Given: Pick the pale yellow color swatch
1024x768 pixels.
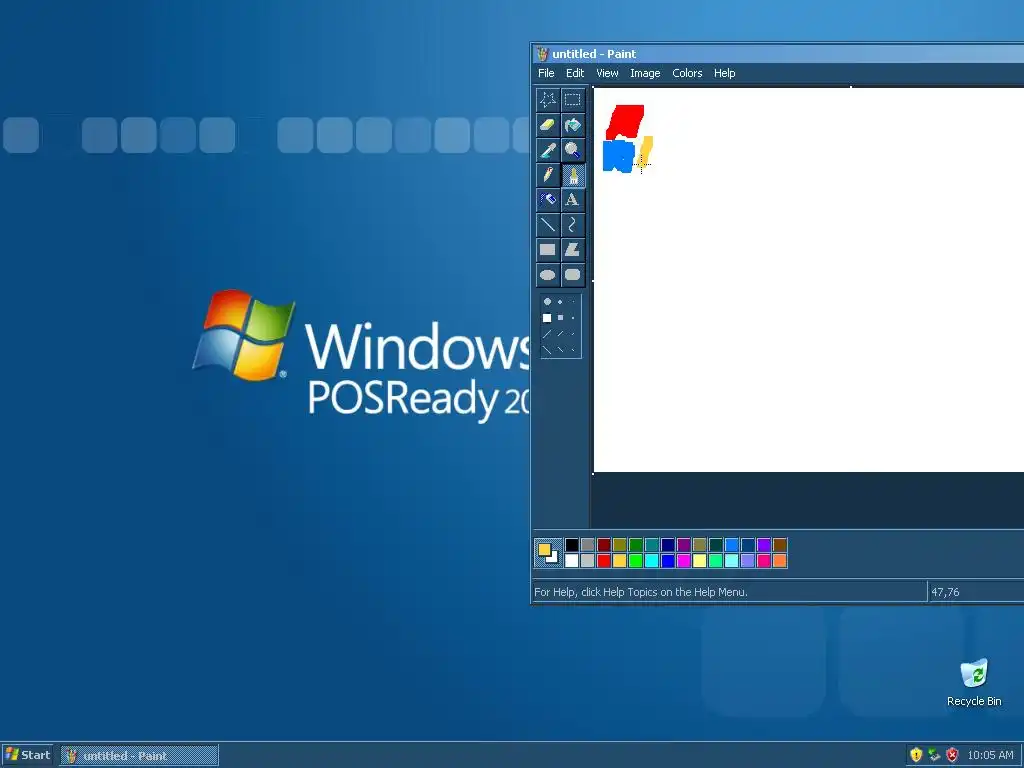Looking at the screenshot, I should point(699,560).
